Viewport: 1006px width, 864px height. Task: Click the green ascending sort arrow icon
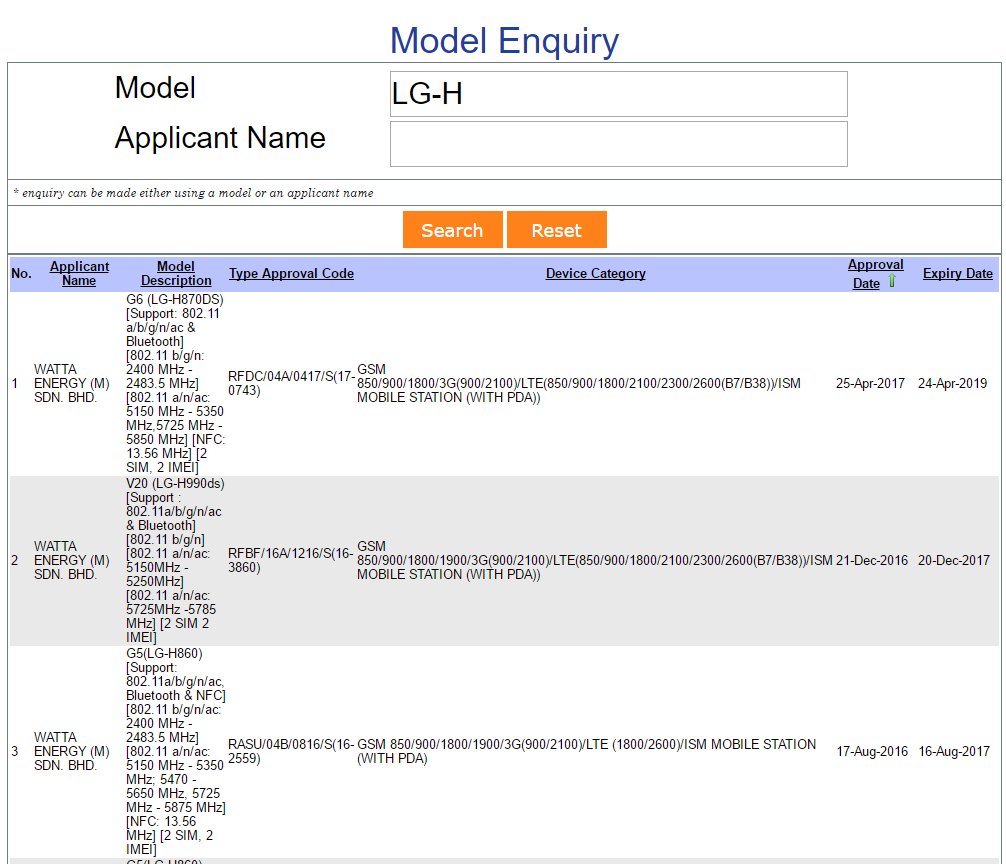pos(892,283)
